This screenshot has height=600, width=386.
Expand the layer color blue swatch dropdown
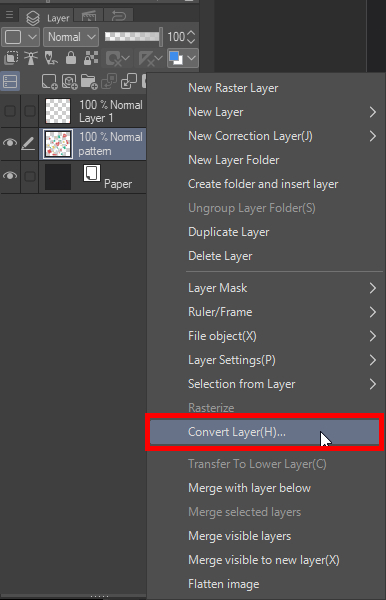tap(182, 58)
